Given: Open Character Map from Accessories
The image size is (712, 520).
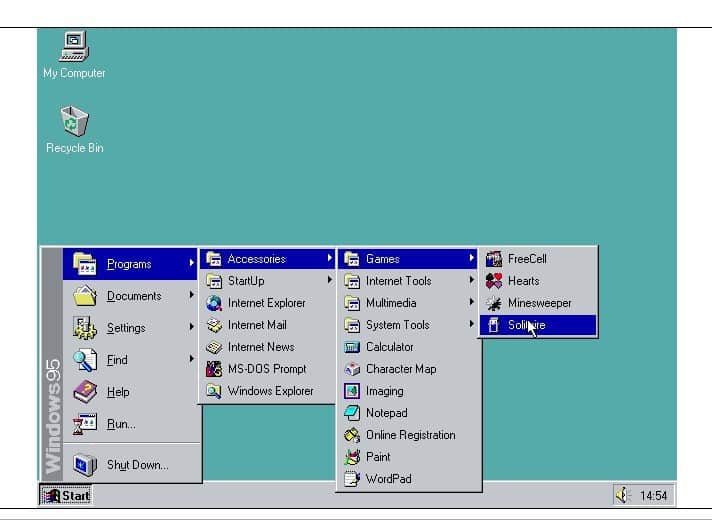Looking at the screenshot, I should (x=407, y=369).
